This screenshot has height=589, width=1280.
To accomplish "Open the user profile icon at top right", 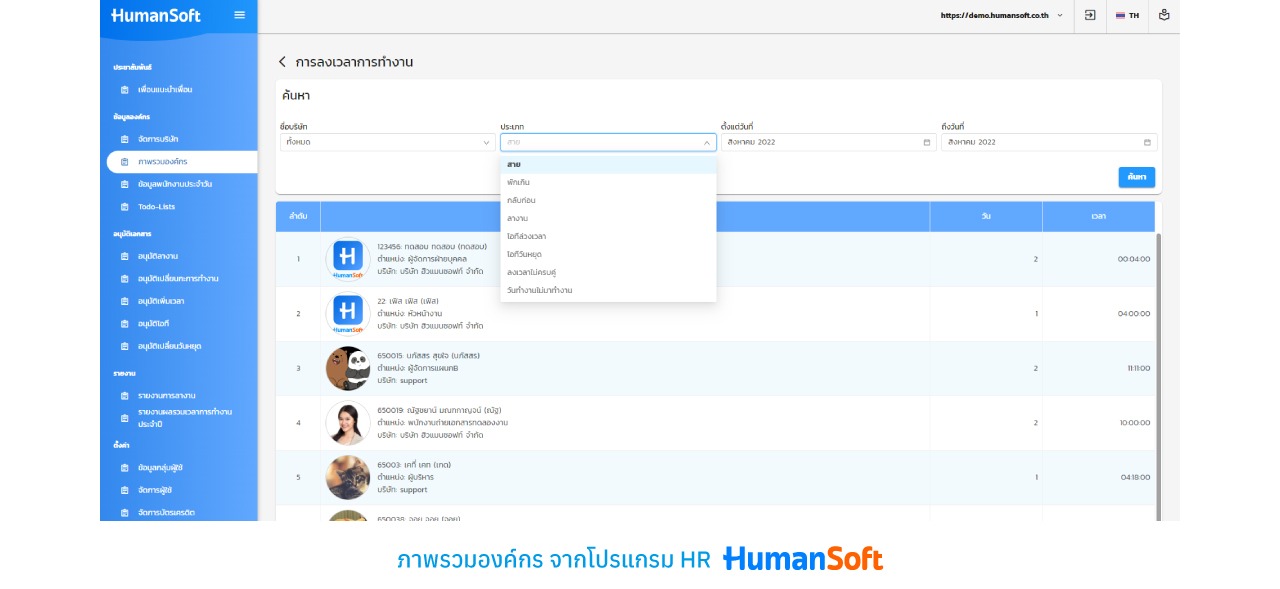I will (x=1164, y=15).
